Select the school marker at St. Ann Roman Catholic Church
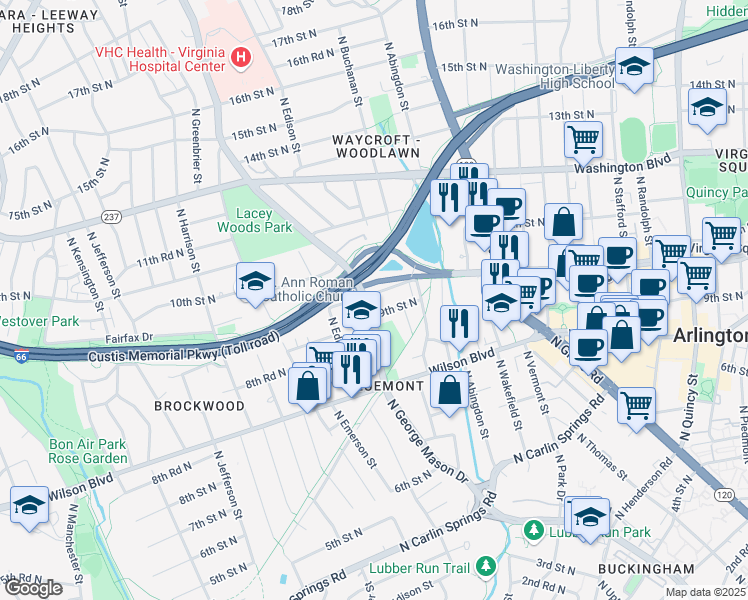Image resolution: width=748 pixels, height=600 pixels. pos(255,284)
